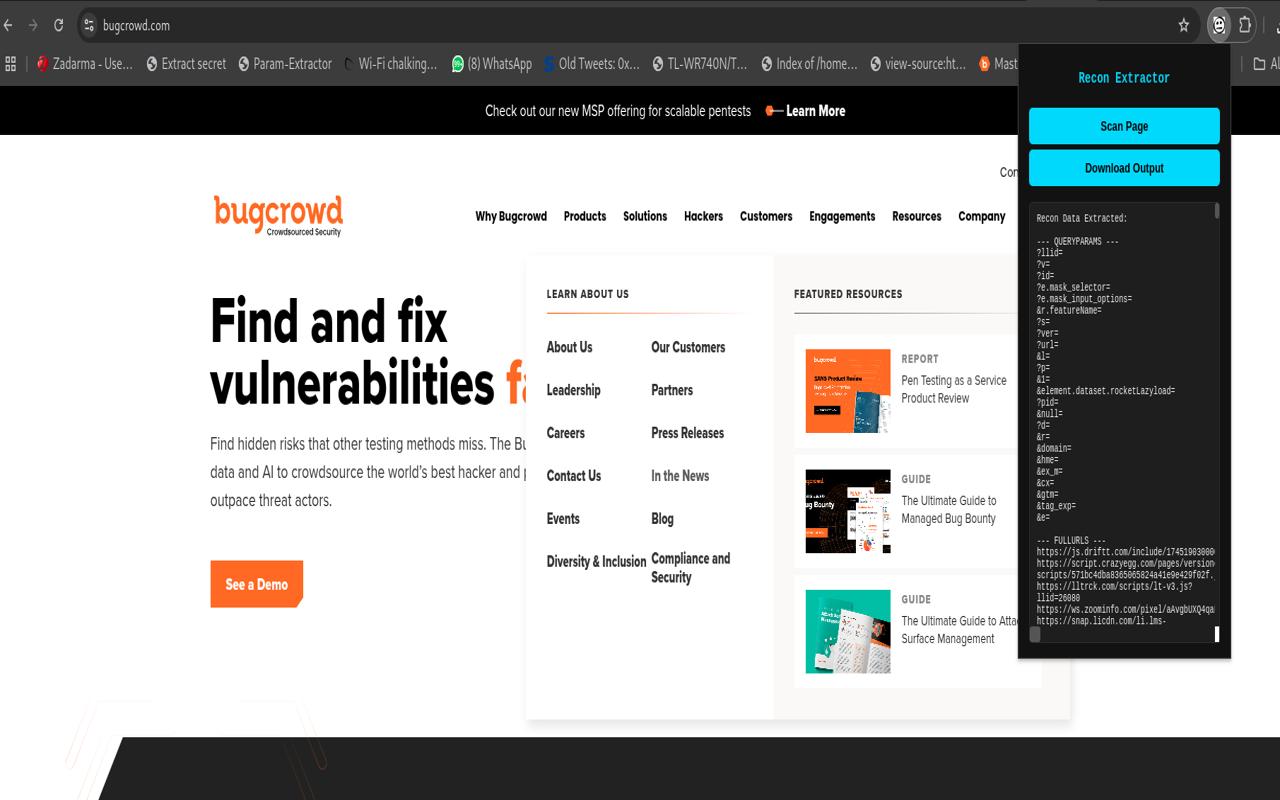Click the Recon Extractor extension icon
This screenshot has height=800, width=1280.
[1218, 25]
